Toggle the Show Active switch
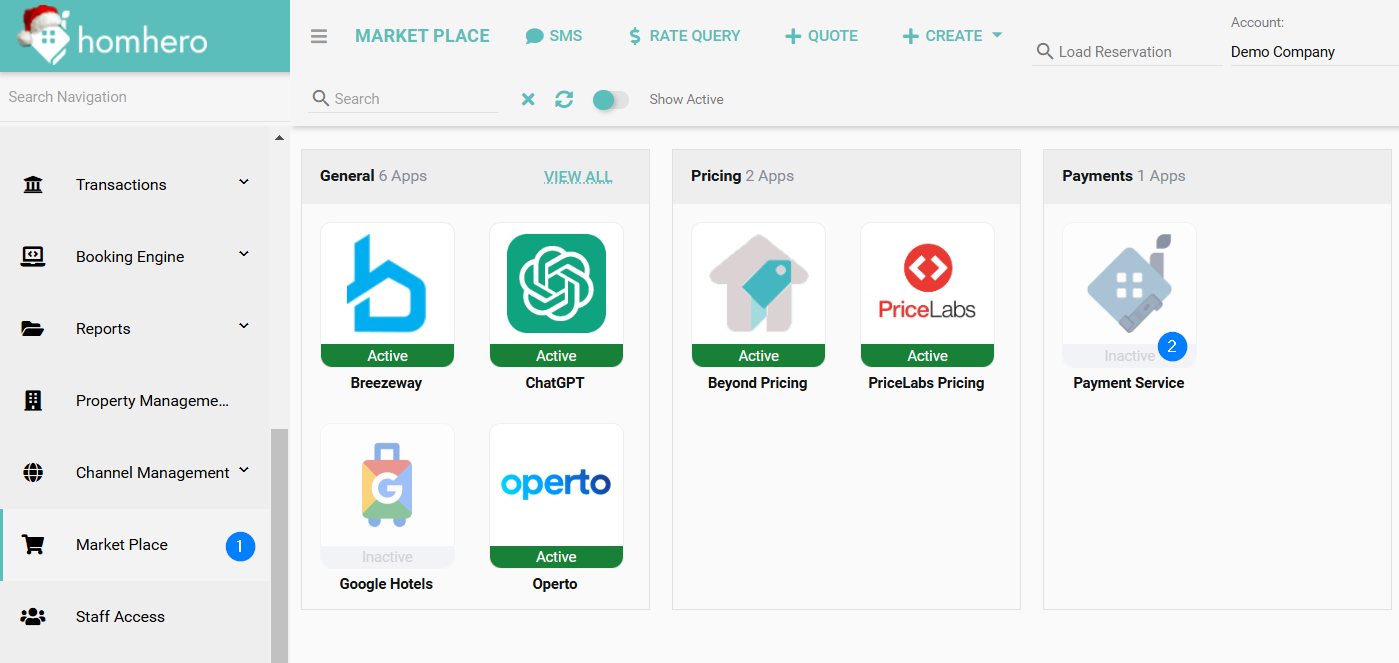This screenshot has height=663, width=1399. 610,99
